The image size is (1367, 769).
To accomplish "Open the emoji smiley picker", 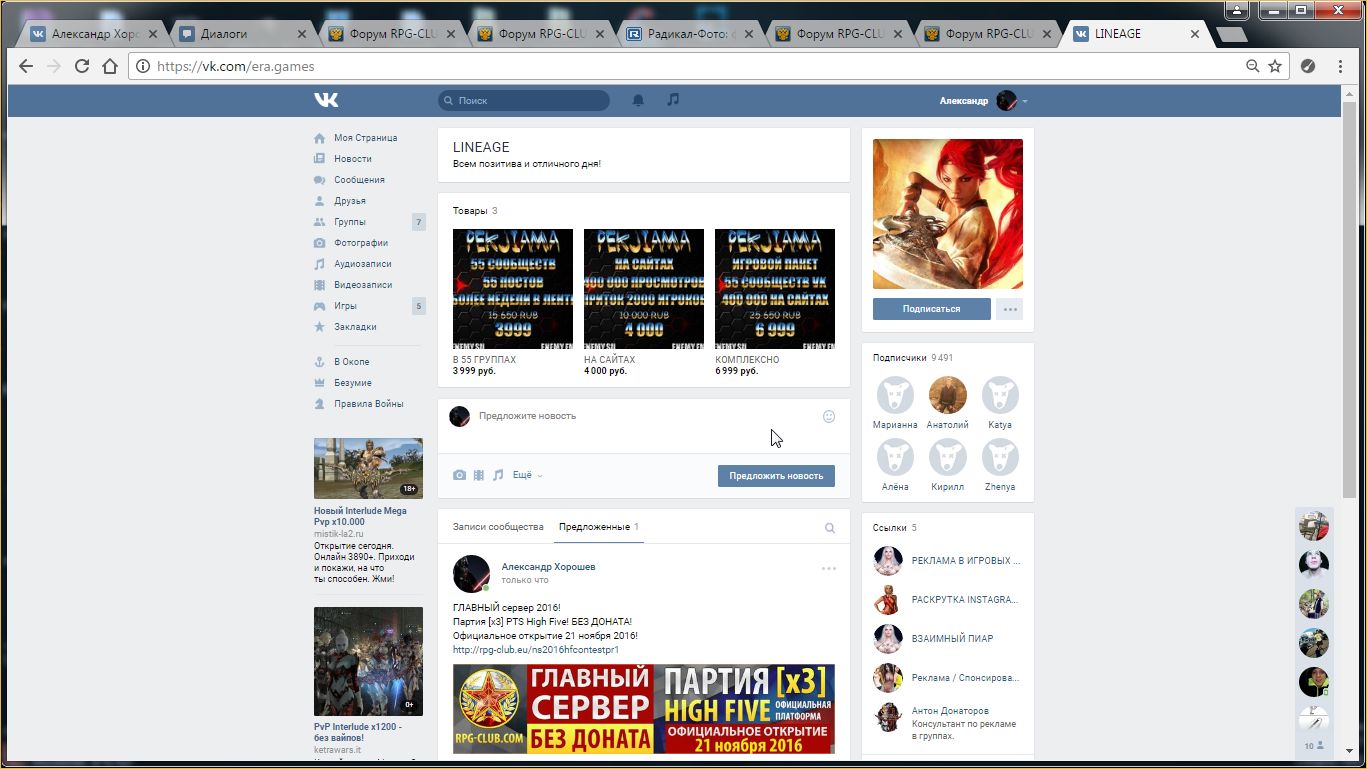I will (x=829, y=416).
